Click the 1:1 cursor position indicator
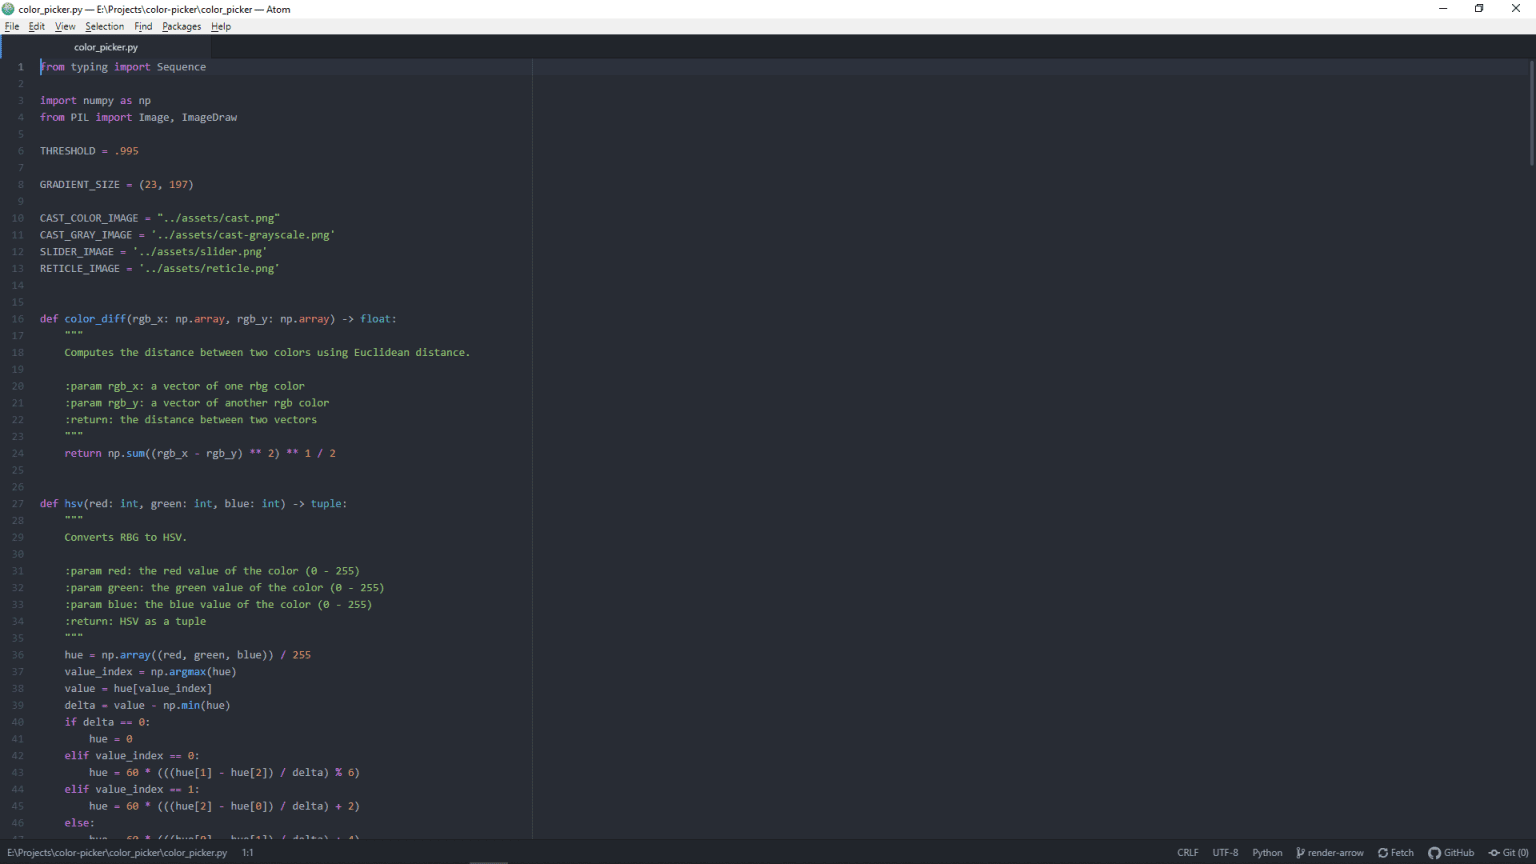 tap(248, 853)
